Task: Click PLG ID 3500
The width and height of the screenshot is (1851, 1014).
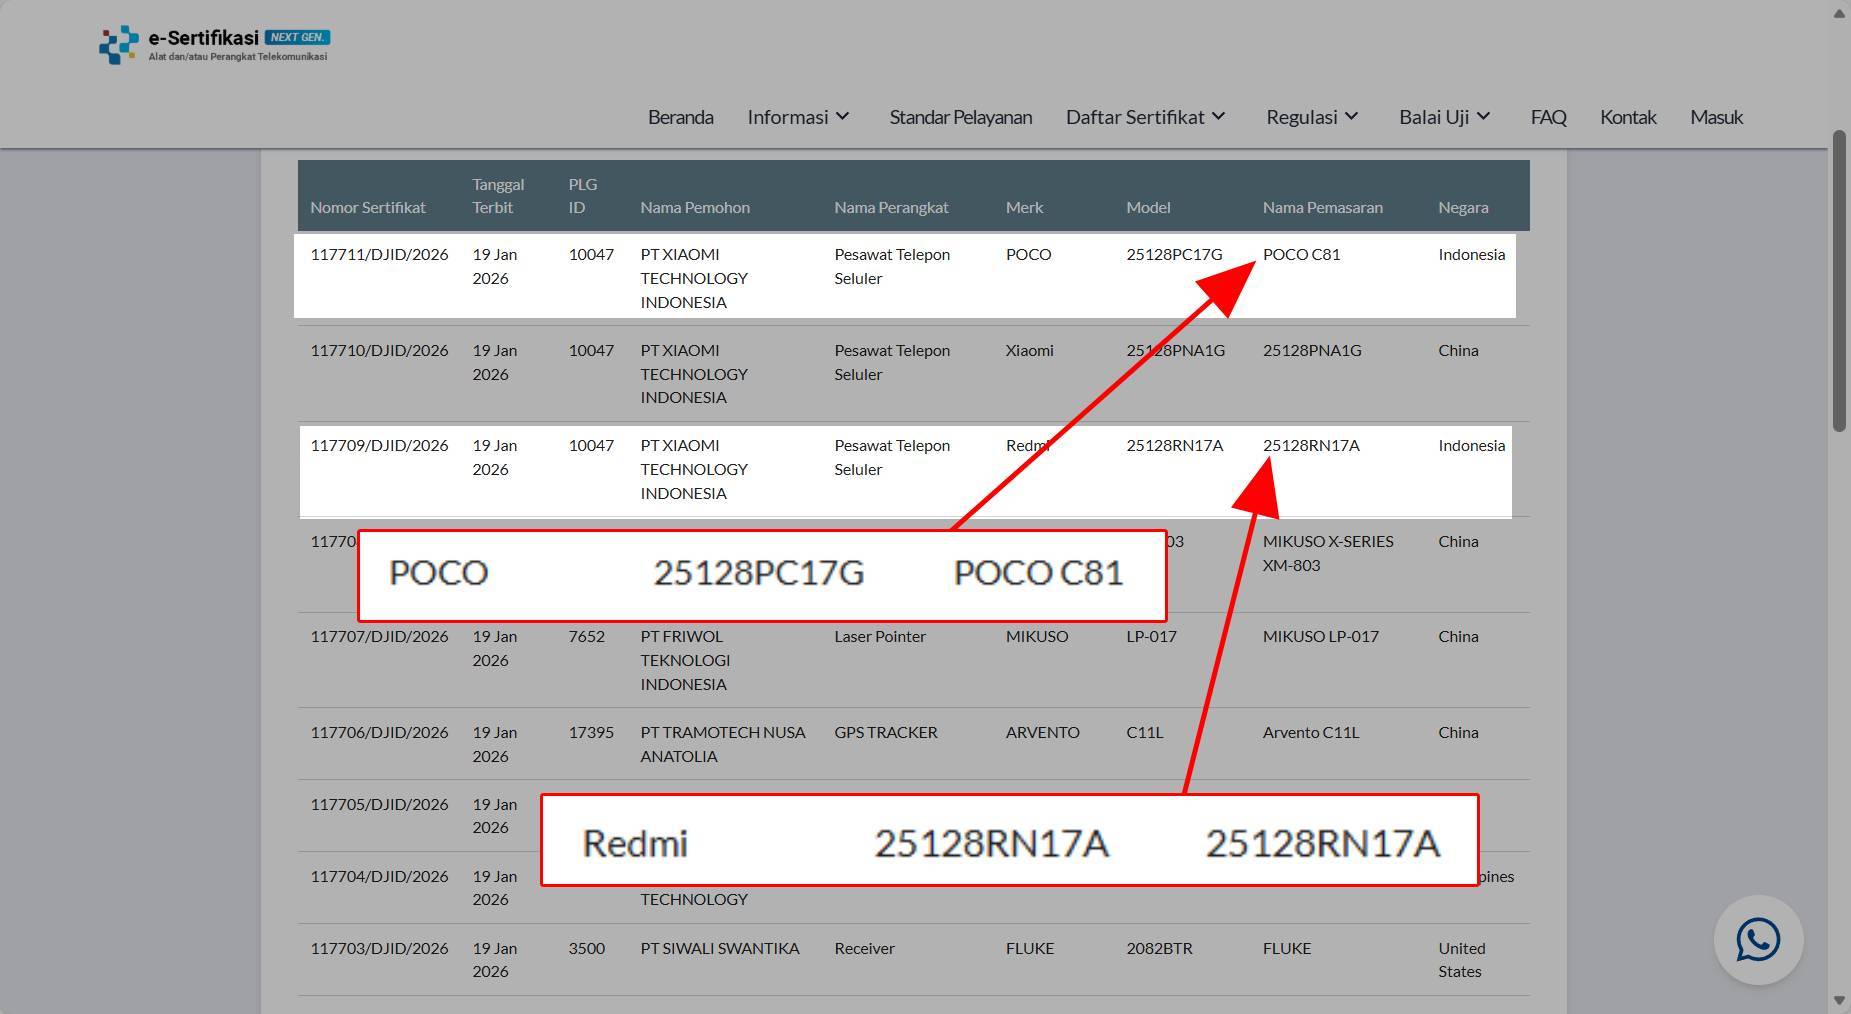Action: 586,948
